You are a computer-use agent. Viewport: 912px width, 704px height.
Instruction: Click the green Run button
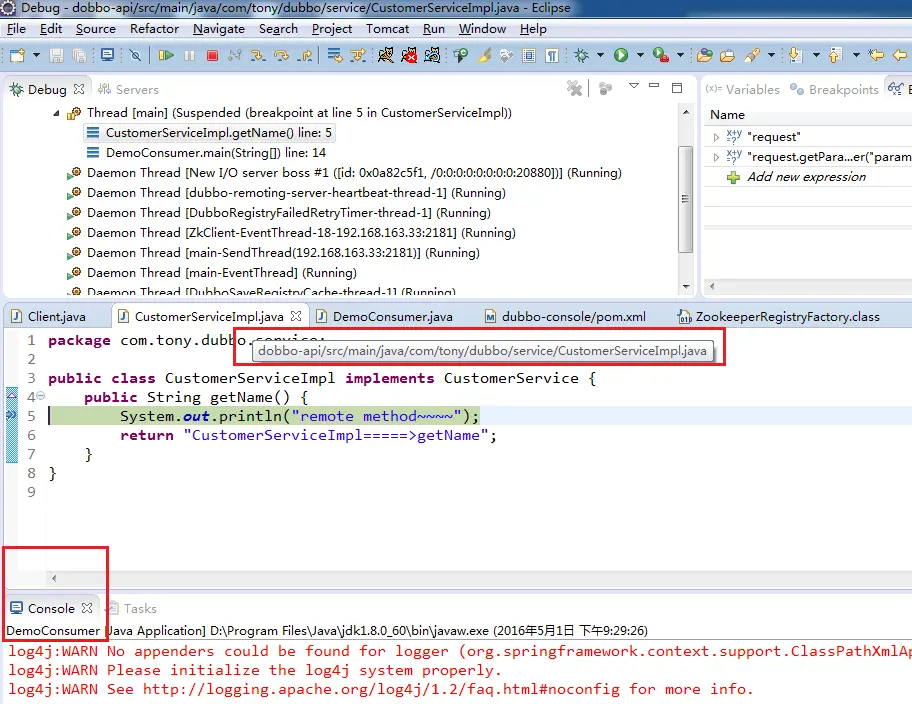pyautogui.click(x=621, y=55)
